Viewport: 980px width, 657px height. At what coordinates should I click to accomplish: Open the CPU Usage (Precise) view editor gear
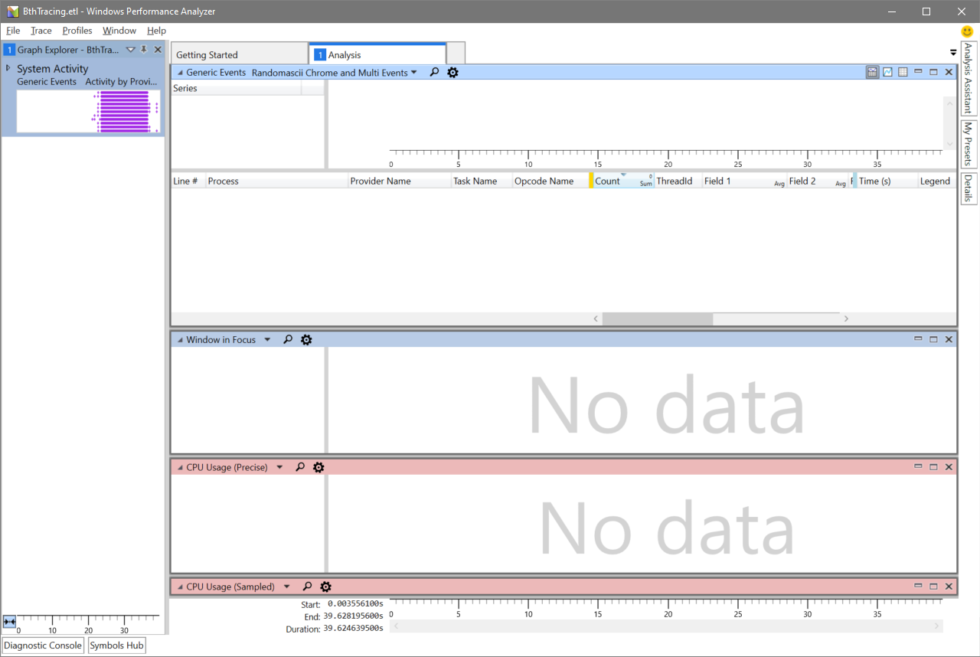(x=318, y=466)
